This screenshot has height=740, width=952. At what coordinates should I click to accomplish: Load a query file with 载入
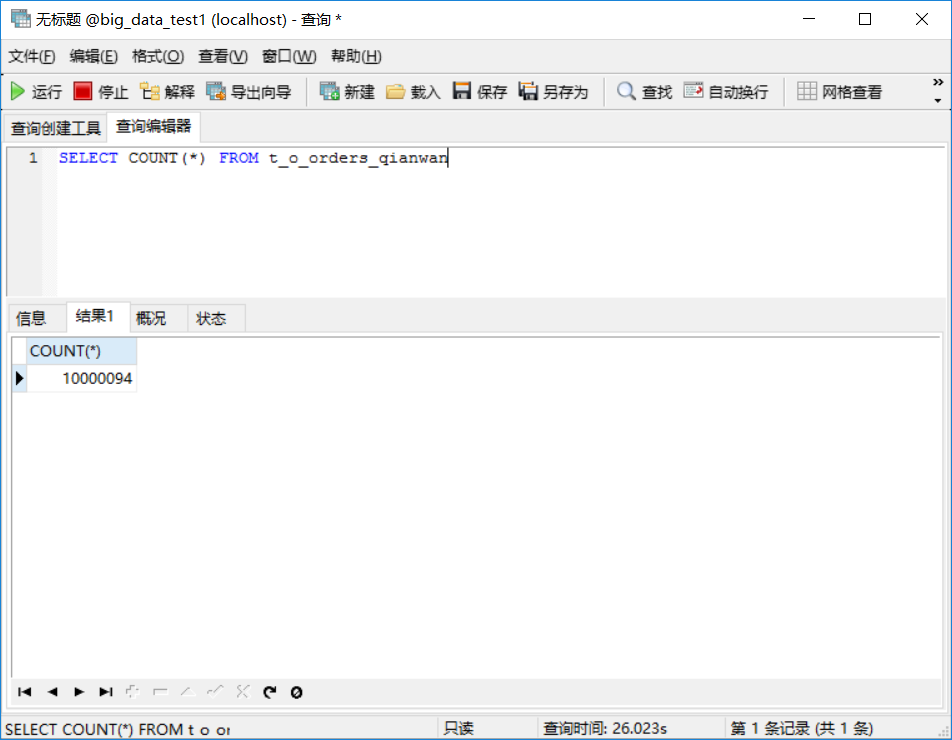pos(408,90)
